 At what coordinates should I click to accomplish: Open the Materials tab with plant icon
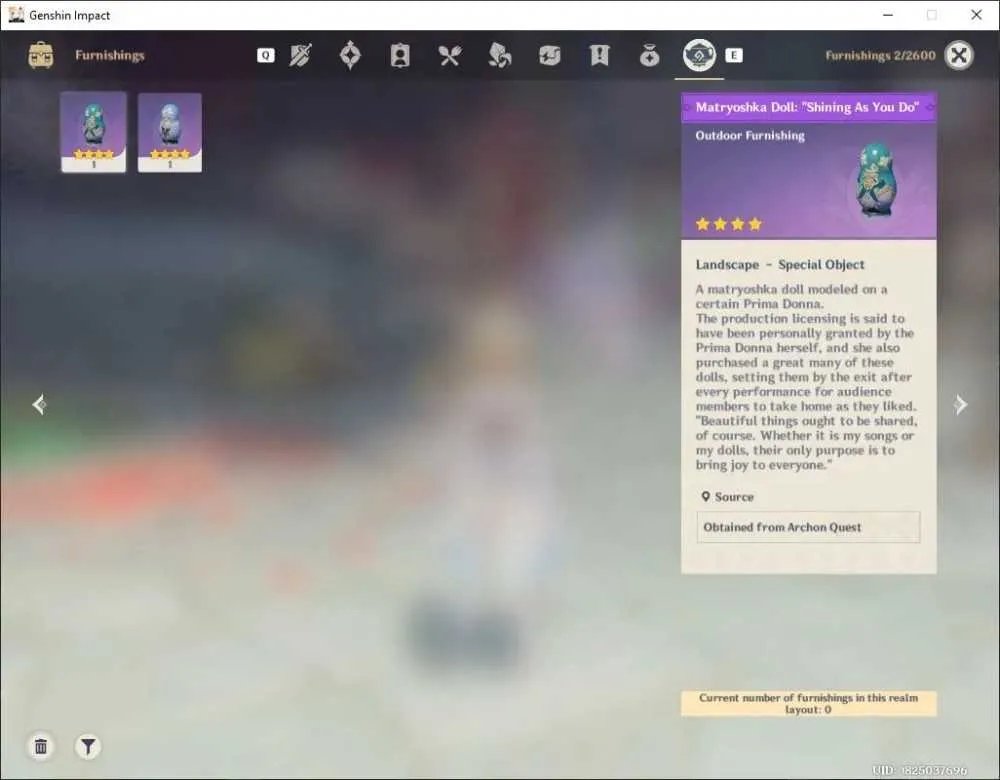click(499, 55)
